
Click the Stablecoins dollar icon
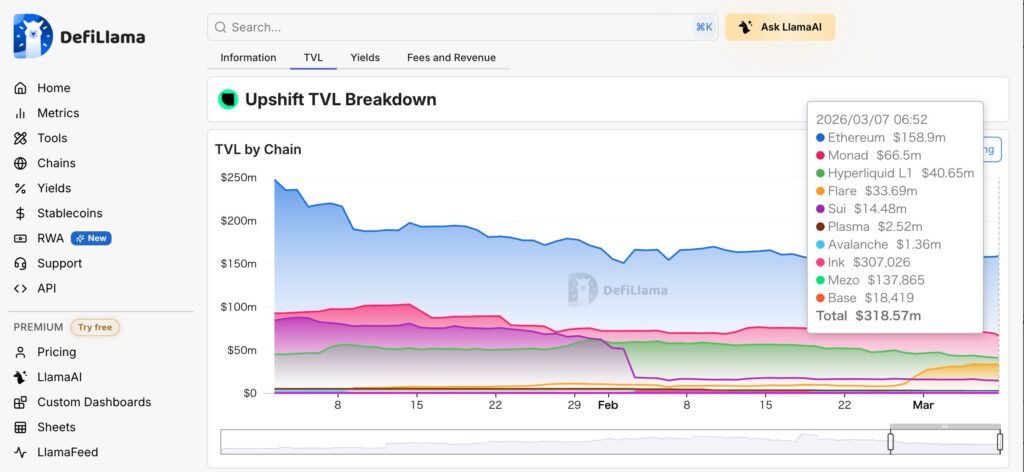(x=20, y=213)
